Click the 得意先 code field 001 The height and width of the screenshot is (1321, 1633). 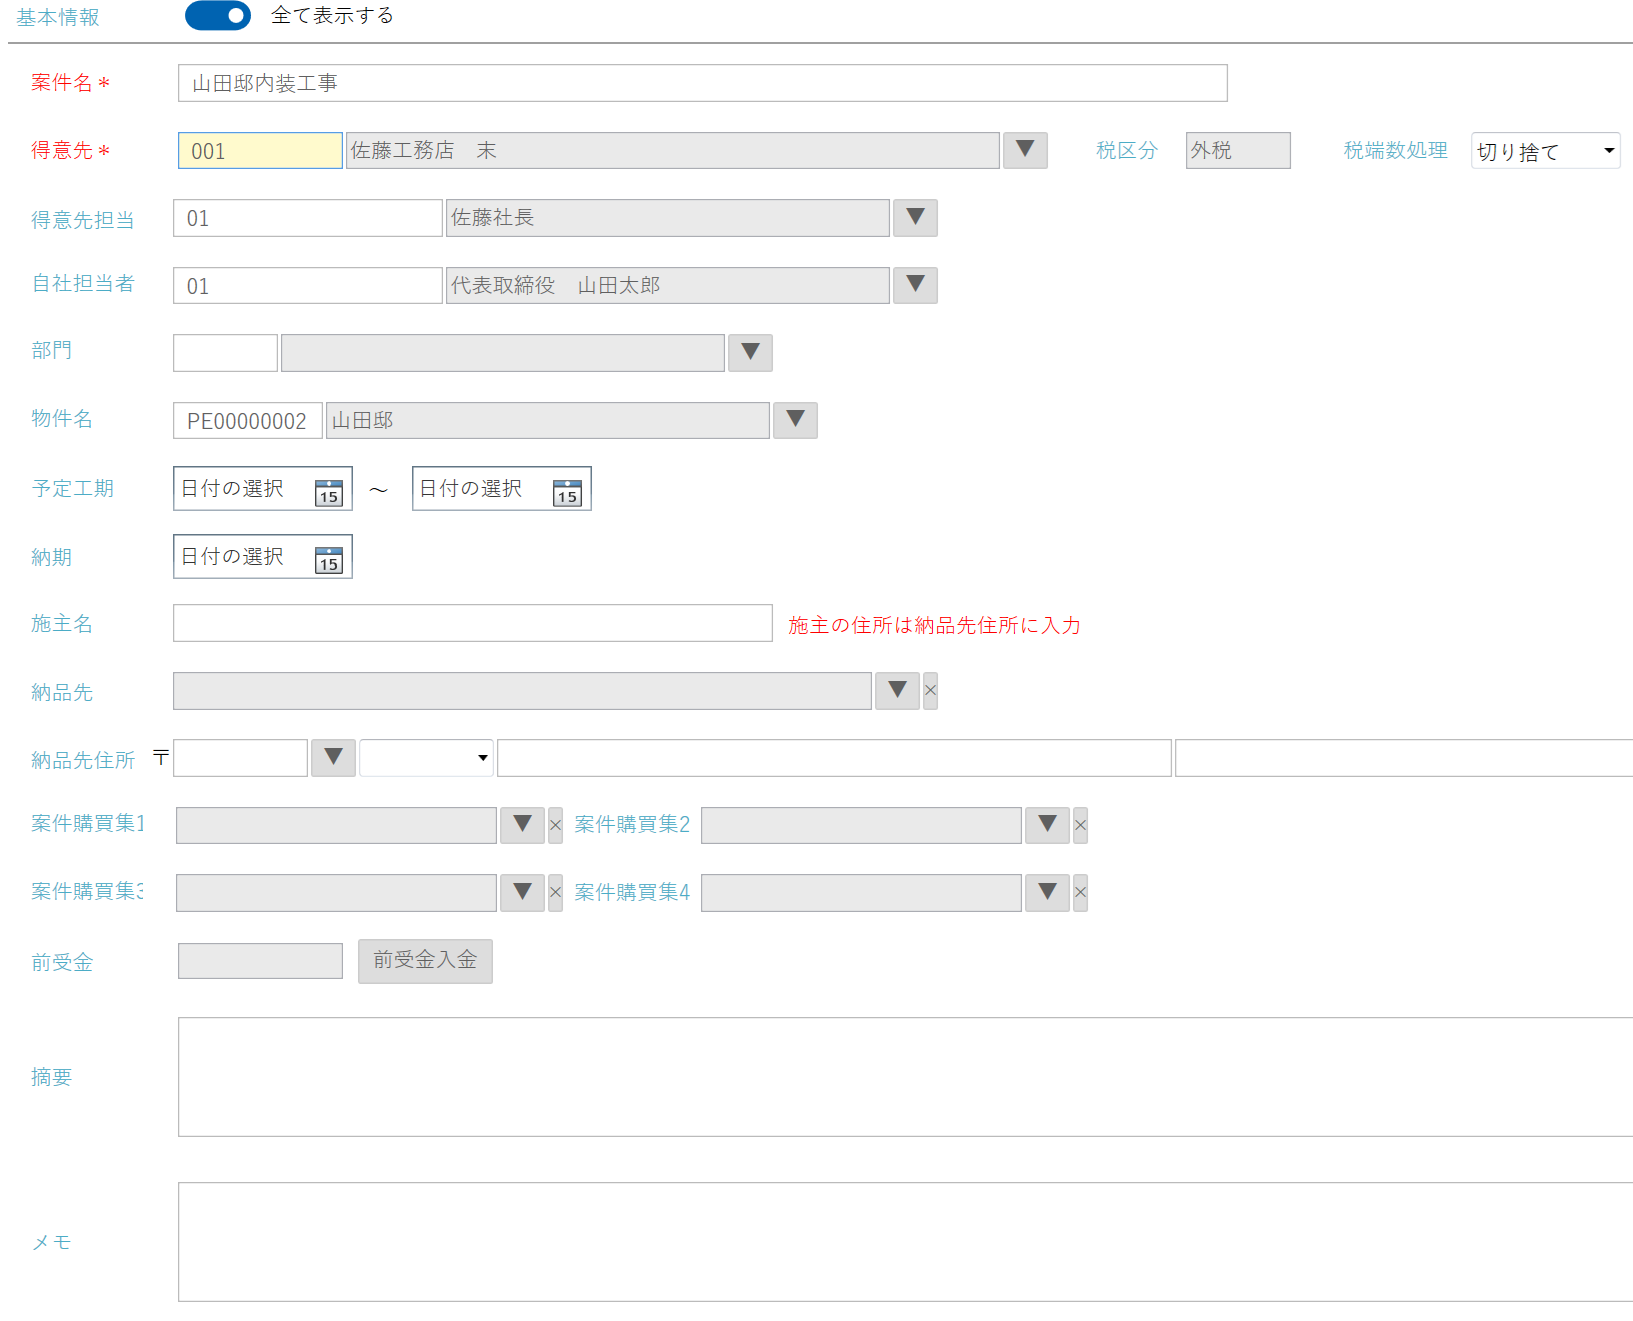coord(260,151)
